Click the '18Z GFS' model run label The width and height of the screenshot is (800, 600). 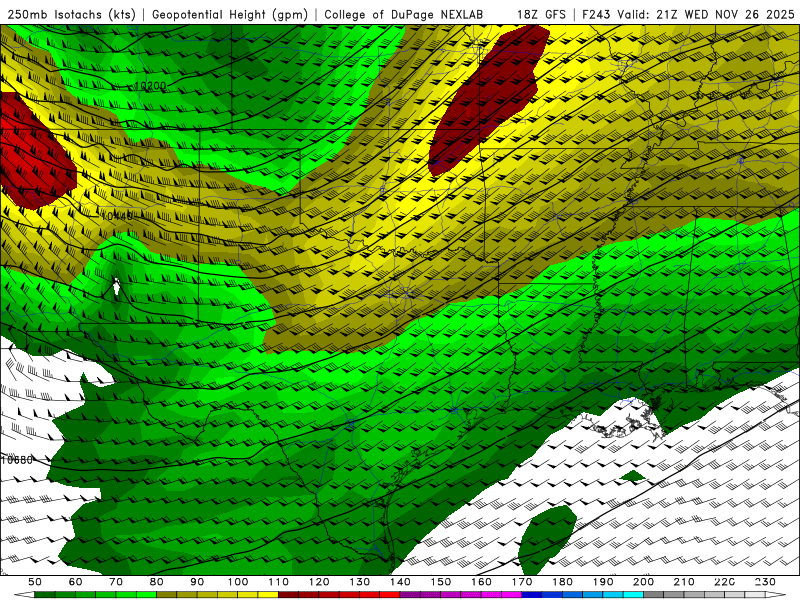click(x=541, y=14)
